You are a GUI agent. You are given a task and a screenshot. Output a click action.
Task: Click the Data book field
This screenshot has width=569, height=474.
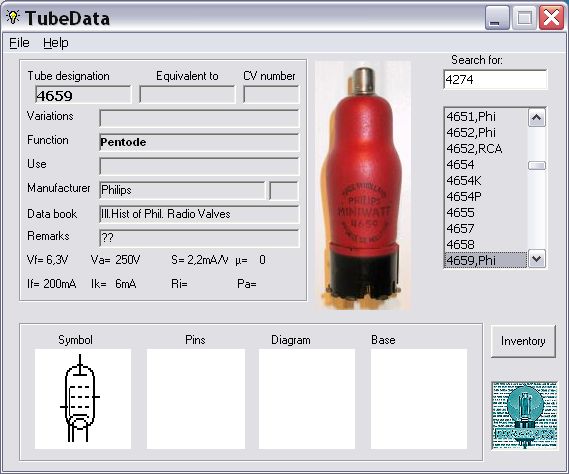coord(199,214)
